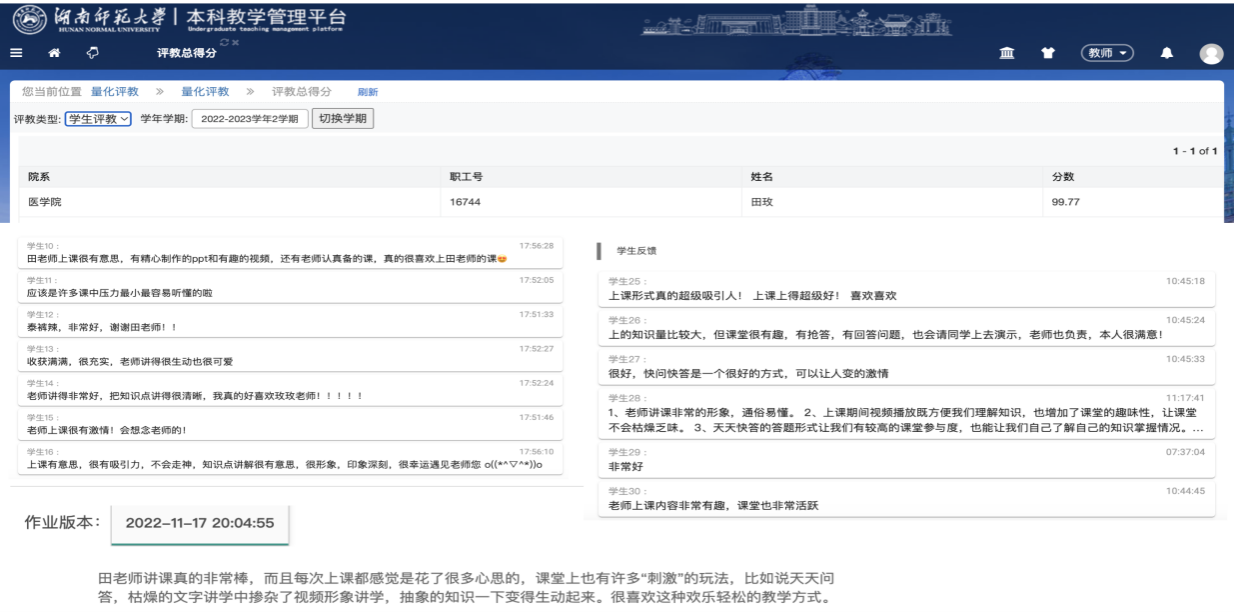1234x612 pixels.
Task: Open the hamburger navigation menu
Action: point(16,53)
